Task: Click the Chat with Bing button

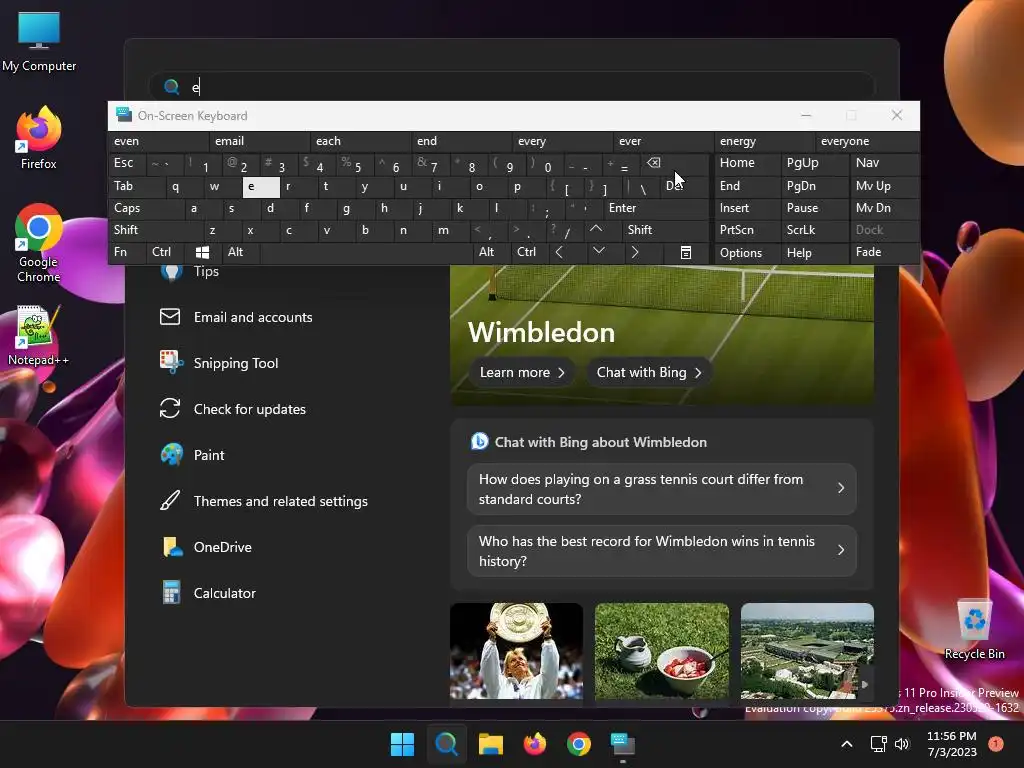Action: (649, 372)
